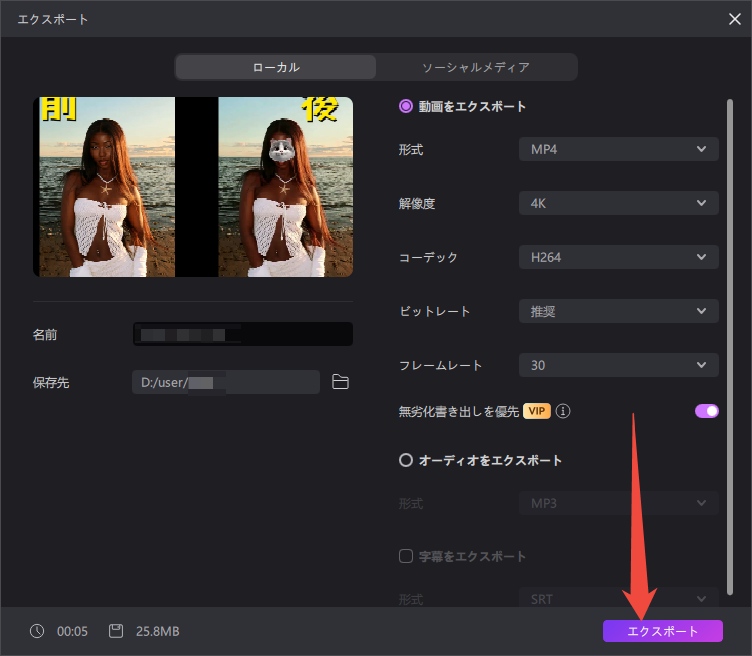Screen dimensions: 752x656
Task: Expand the bitrate 推奨 dropdown
Action: click(x=618, y=311)
